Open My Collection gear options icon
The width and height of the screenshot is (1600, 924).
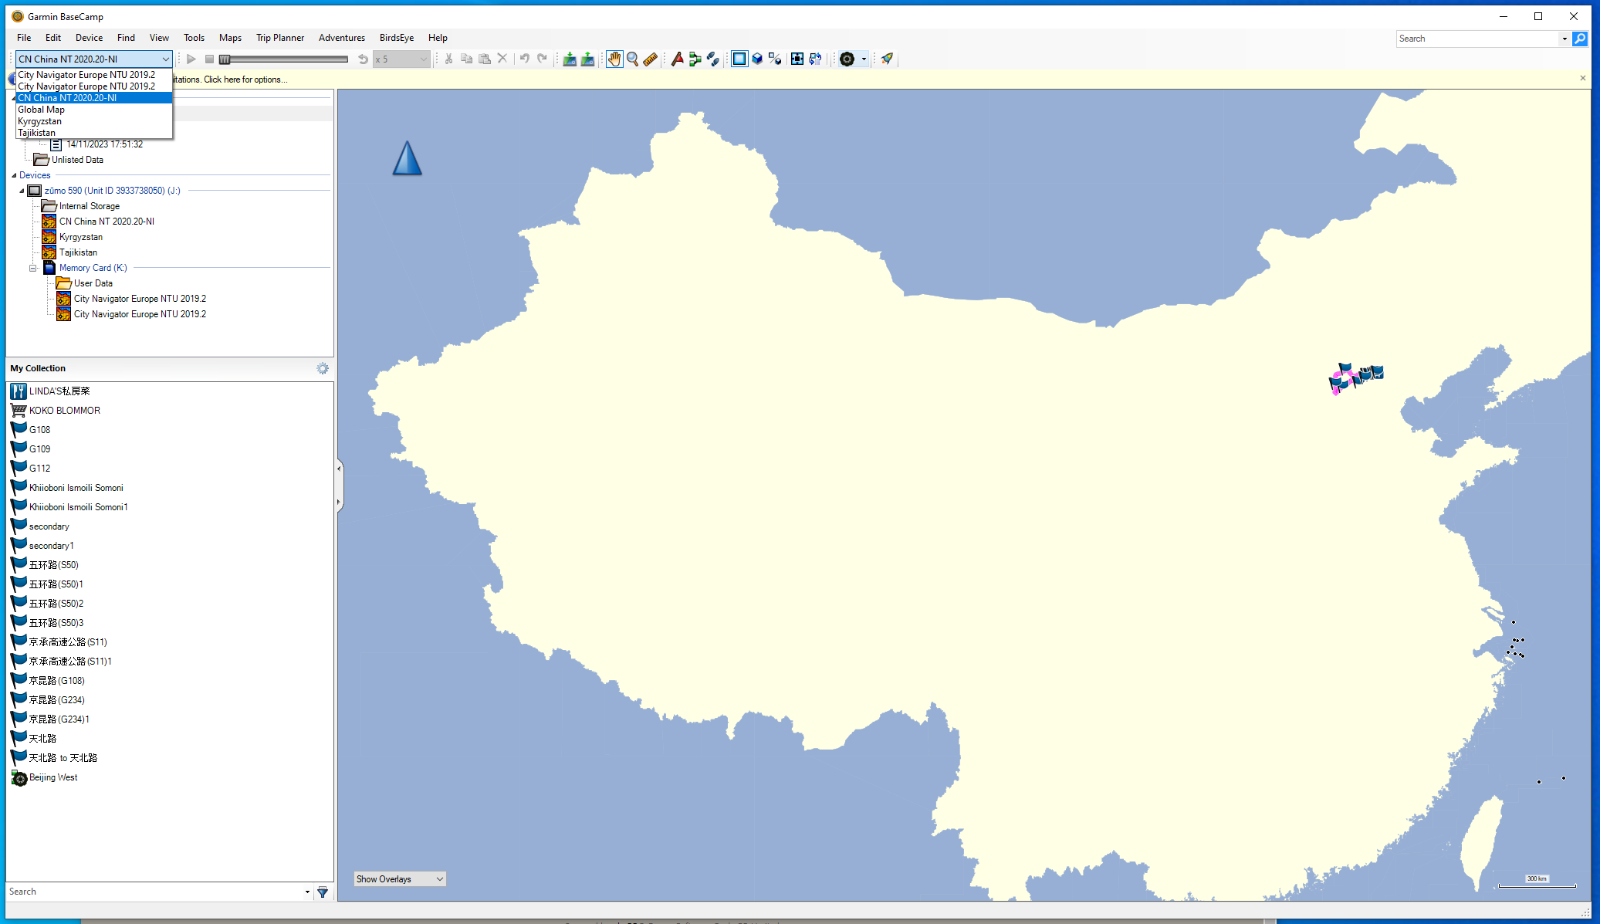tap(323, 369)
